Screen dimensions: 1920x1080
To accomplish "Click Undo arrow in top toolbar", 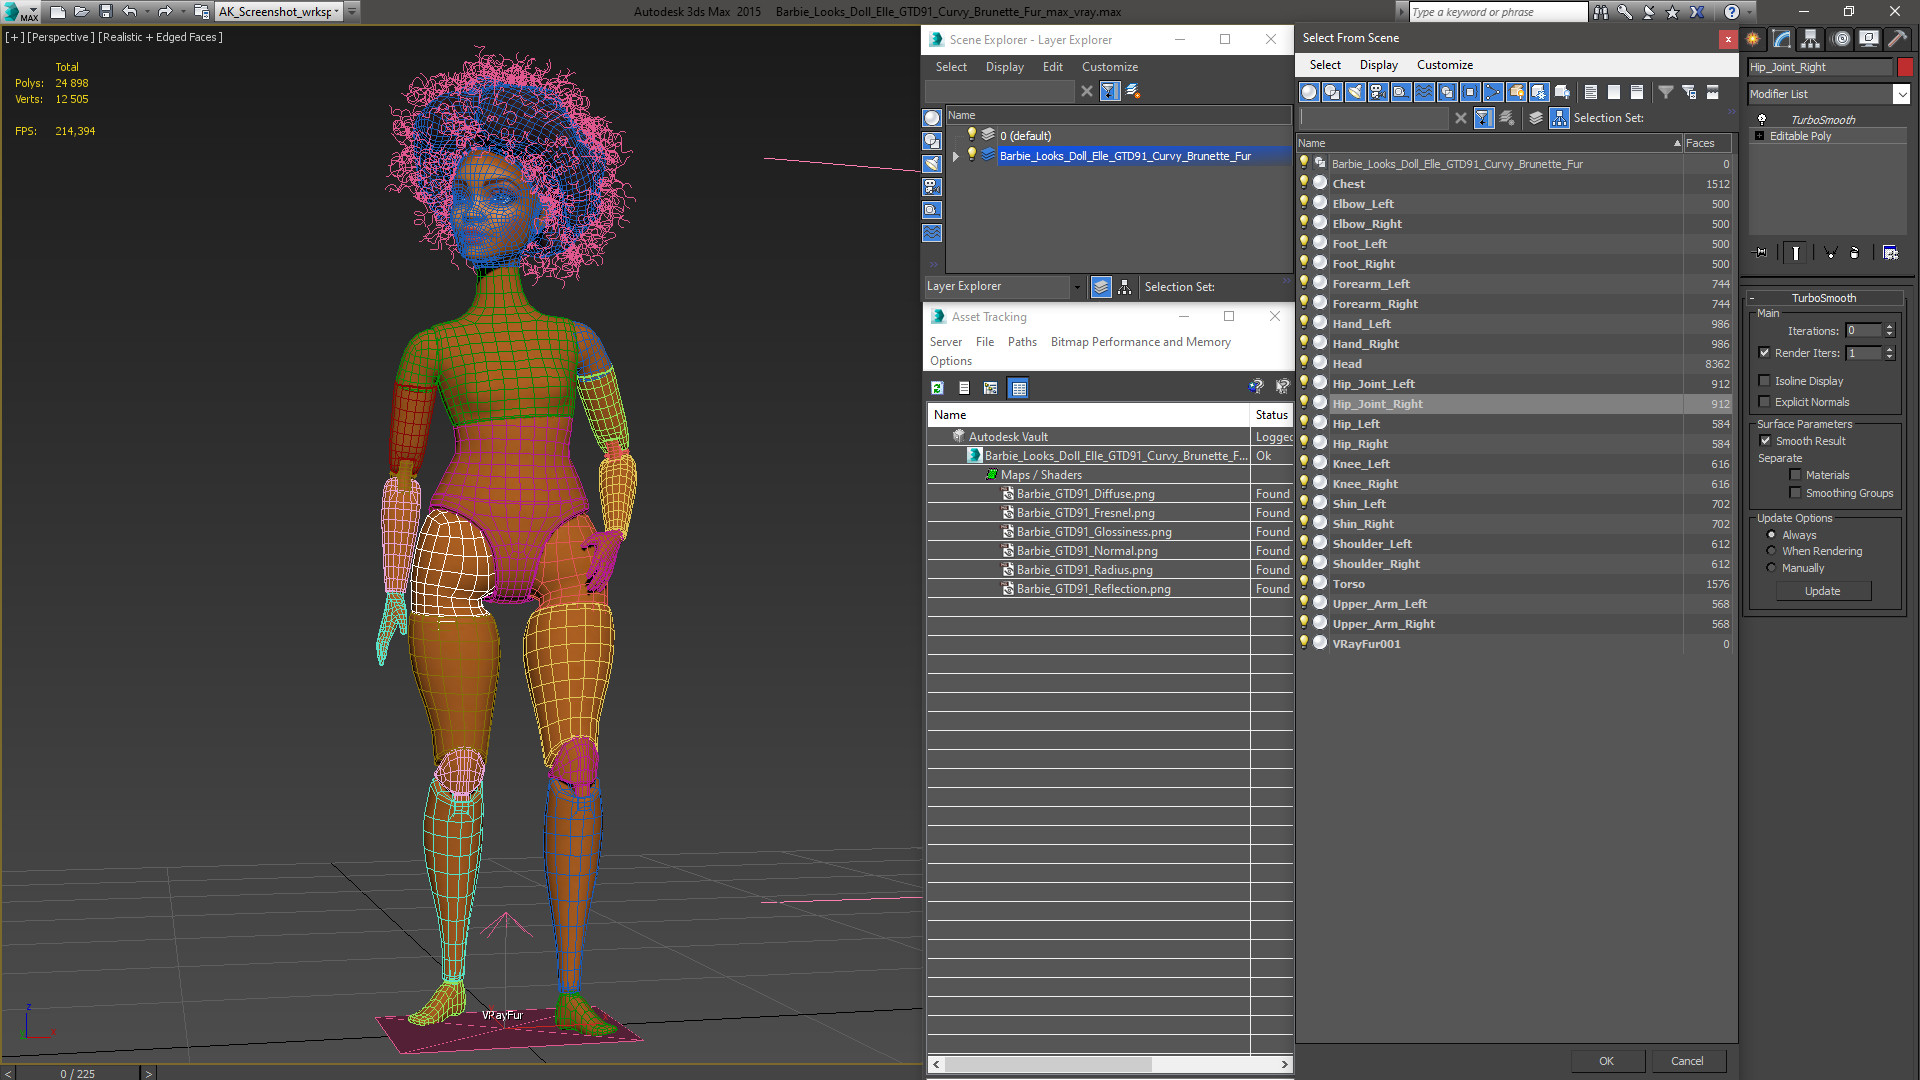I will (x=129, y=12).
